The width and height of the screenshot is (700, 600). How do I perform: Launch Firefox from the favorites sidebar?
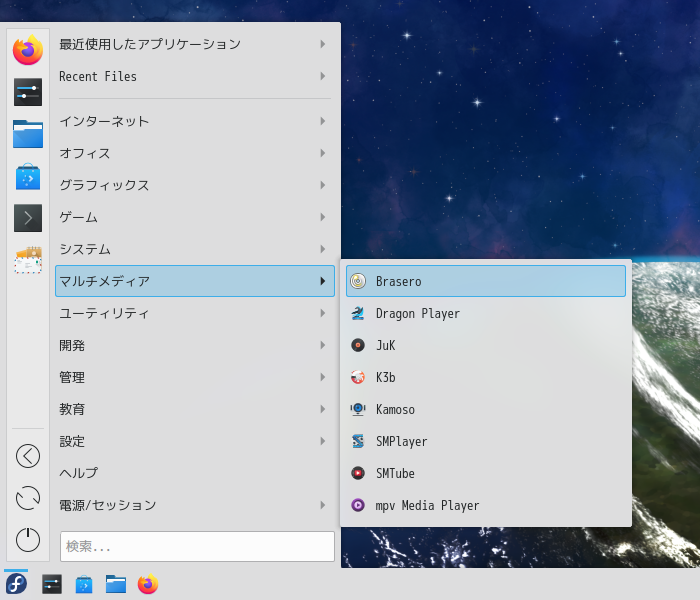click(x=28, y=50)
